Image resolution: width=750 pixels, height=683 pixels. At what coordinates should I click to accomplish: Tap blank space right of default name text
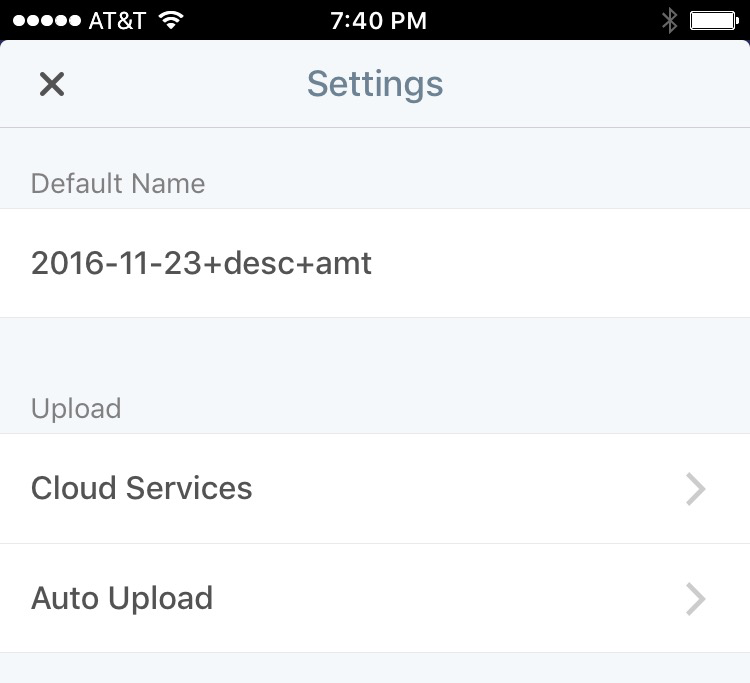coord(560,263)
